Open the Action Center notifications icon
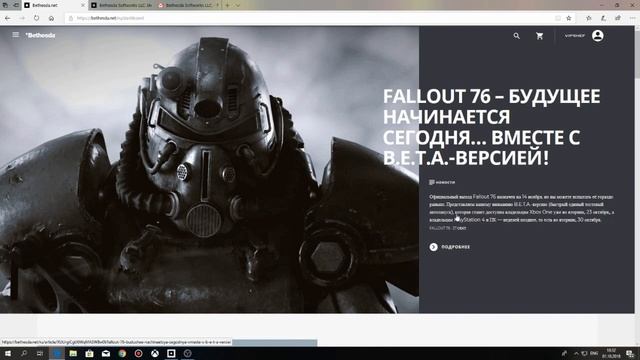The height and width of the screenshot is (360, 640). (630, 353)
